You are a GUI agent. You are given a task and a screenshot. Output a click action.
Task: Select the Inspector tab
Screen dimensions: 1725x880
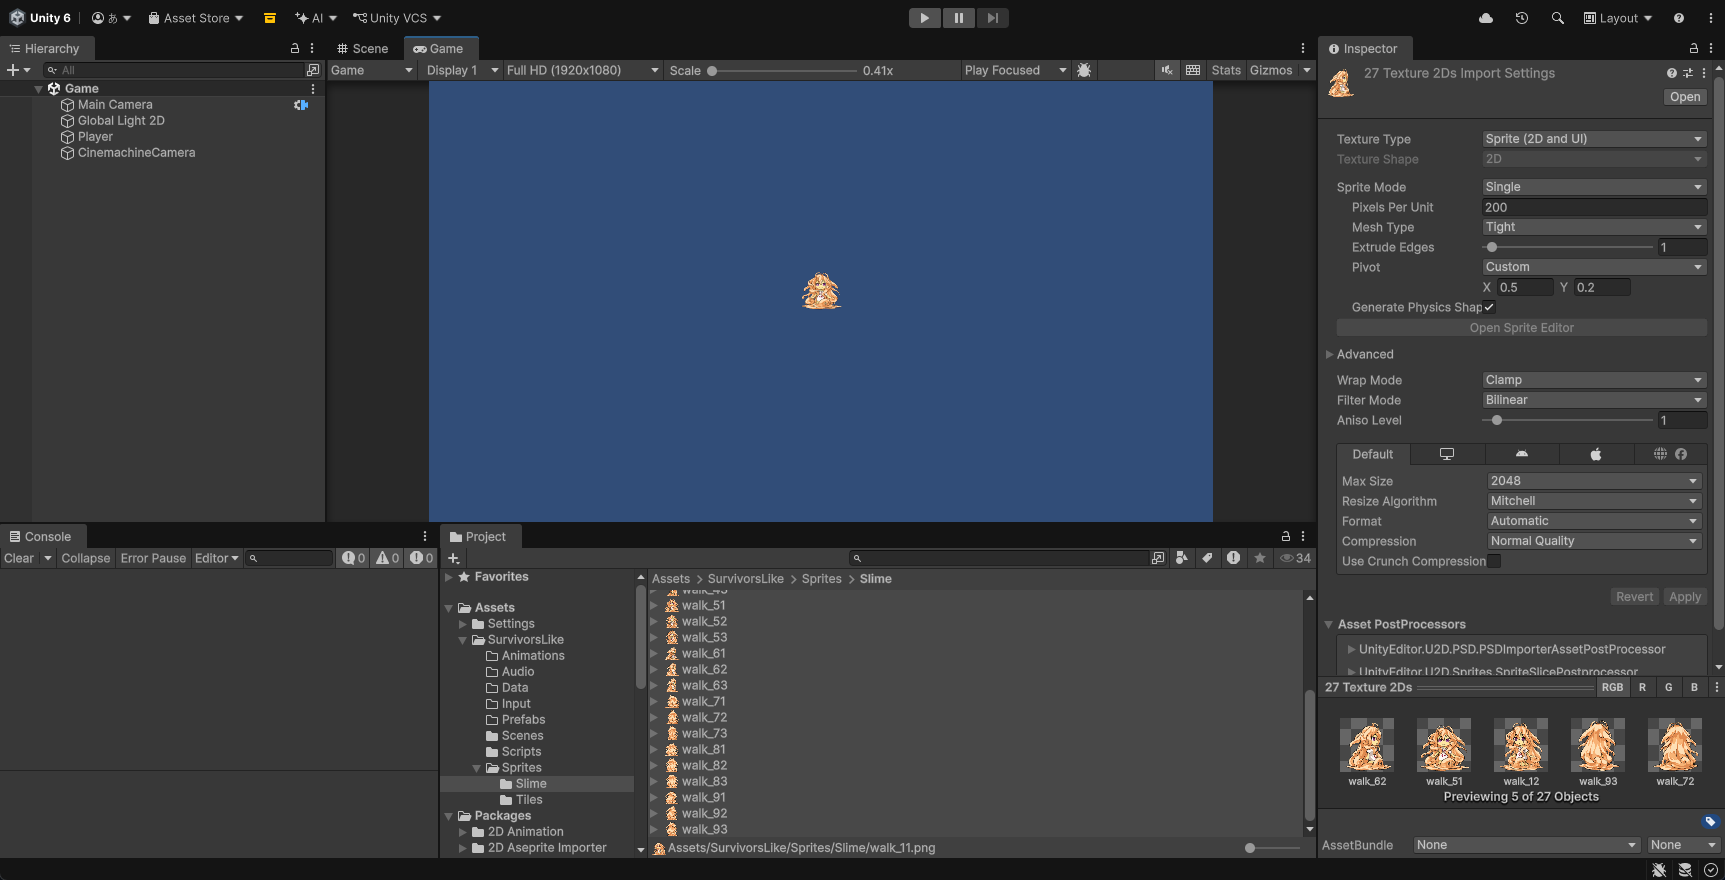(1363, 48)
